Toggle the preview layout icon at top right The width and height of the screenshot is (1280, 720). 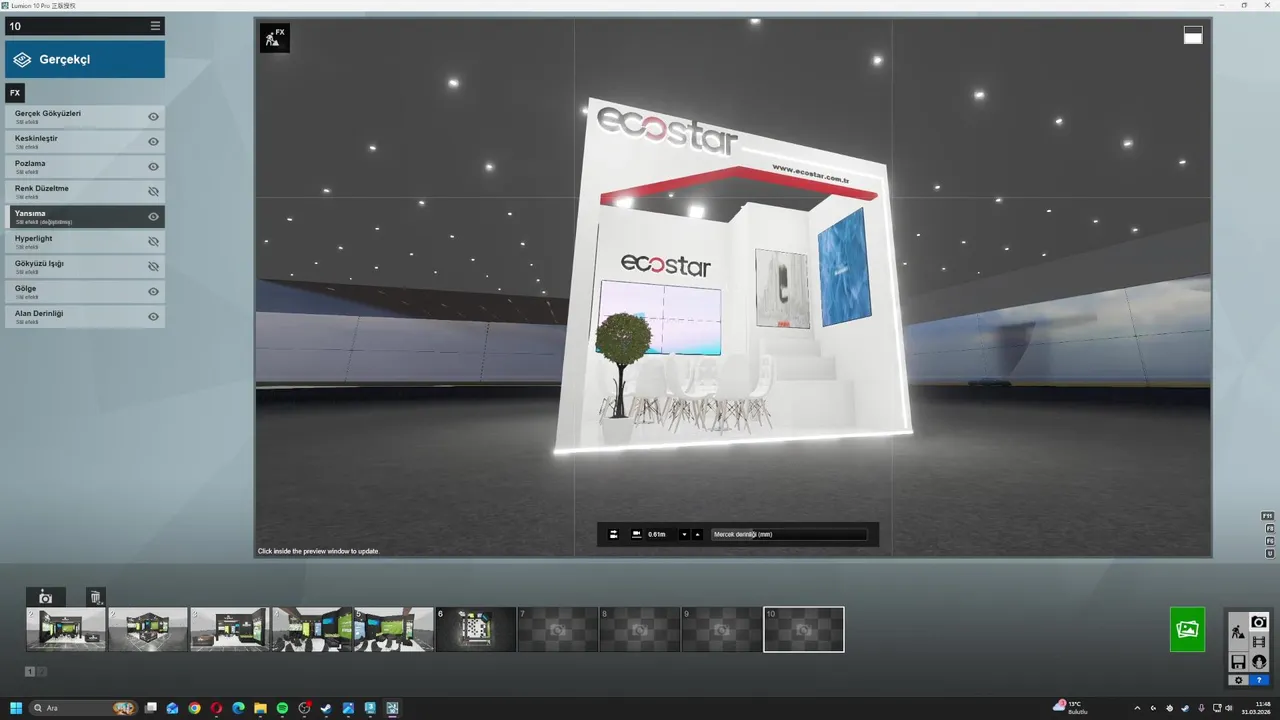pyautogui.click(x=1193, y=35)
